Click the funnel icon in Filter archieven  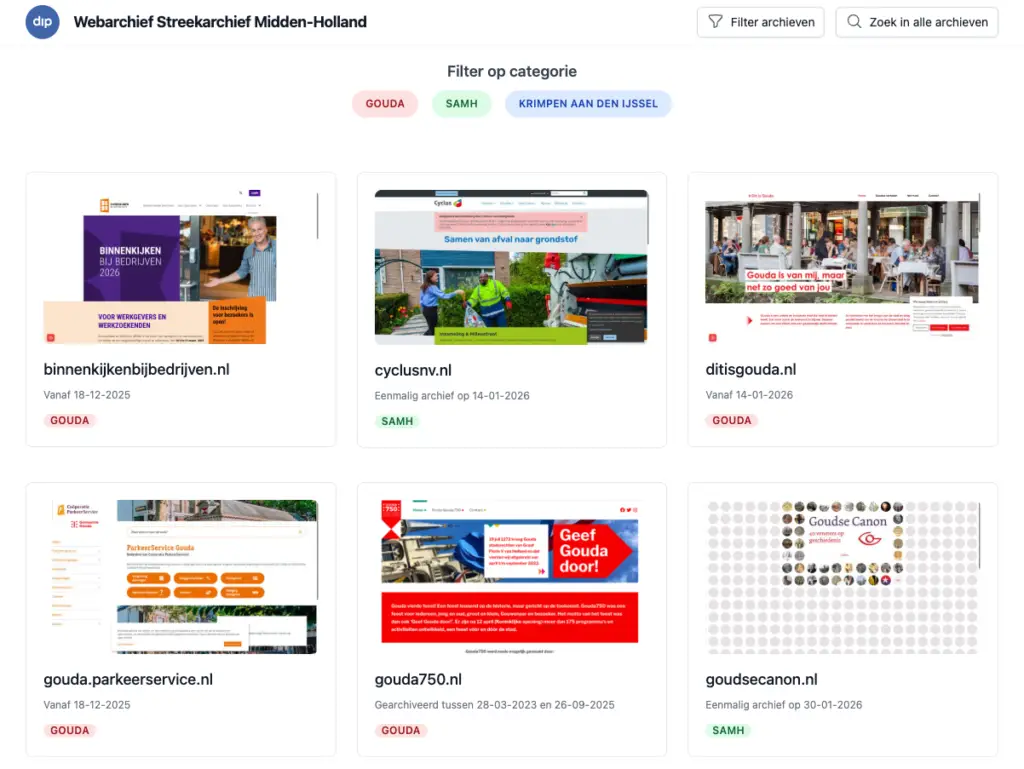coord(716,22)
